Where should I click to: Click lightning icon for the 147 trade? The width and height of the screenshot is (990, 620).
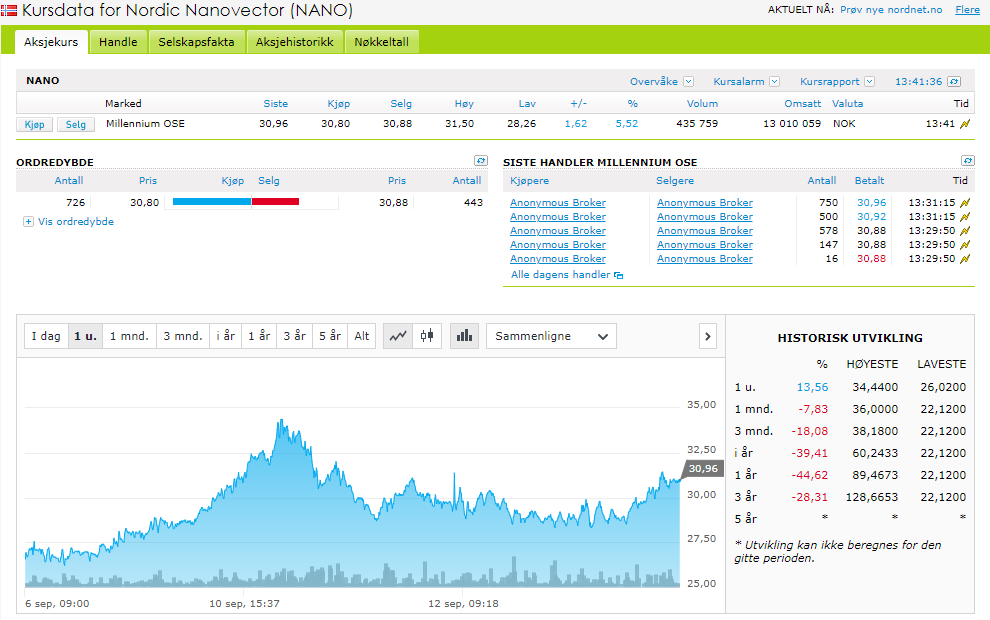click(x=965, y=244)
